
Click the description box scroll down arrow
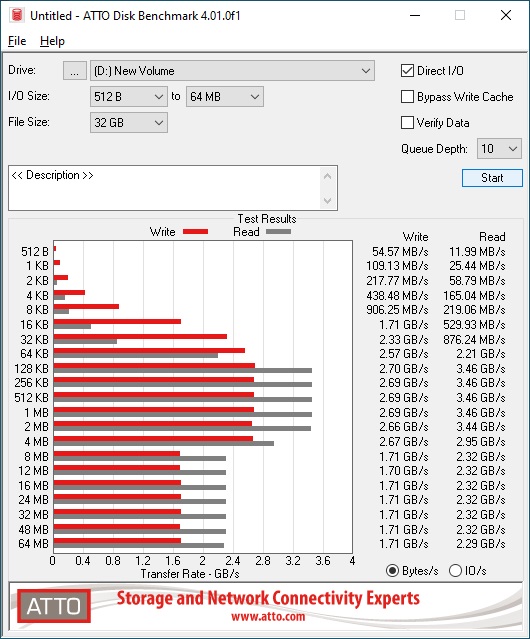[x=328, y=200]
